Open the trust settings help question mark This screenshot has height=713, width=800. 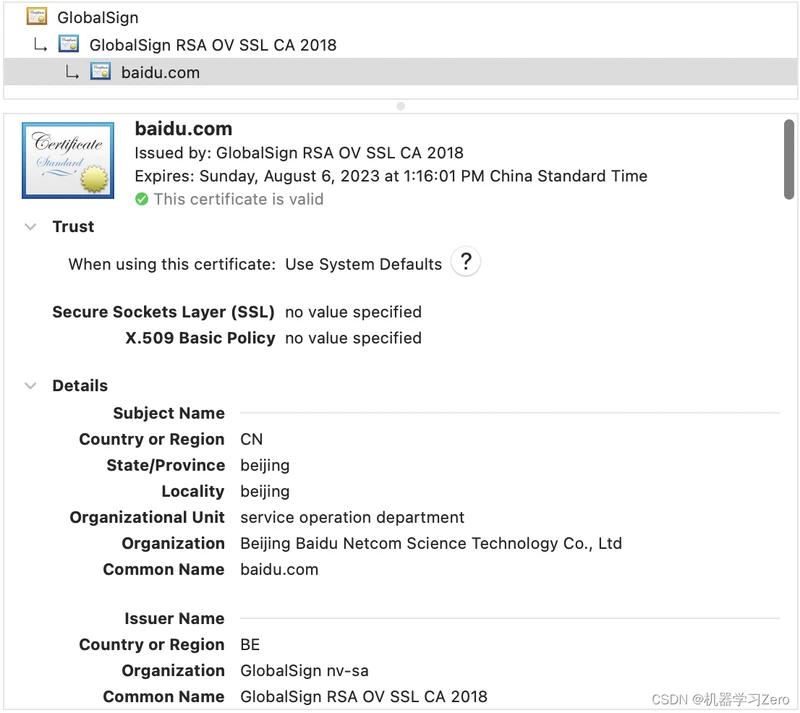(465, 262)
